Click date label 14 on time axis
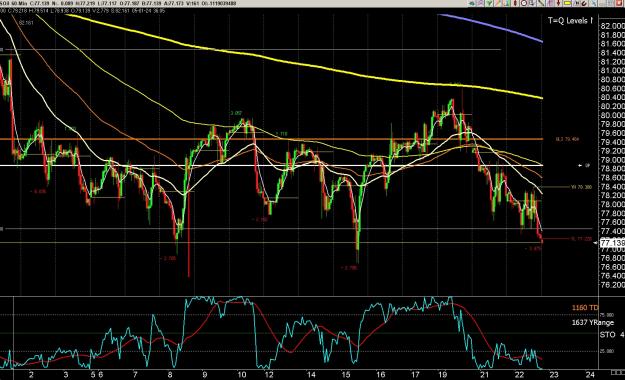625x380 pixels. (x=311, y=374)
